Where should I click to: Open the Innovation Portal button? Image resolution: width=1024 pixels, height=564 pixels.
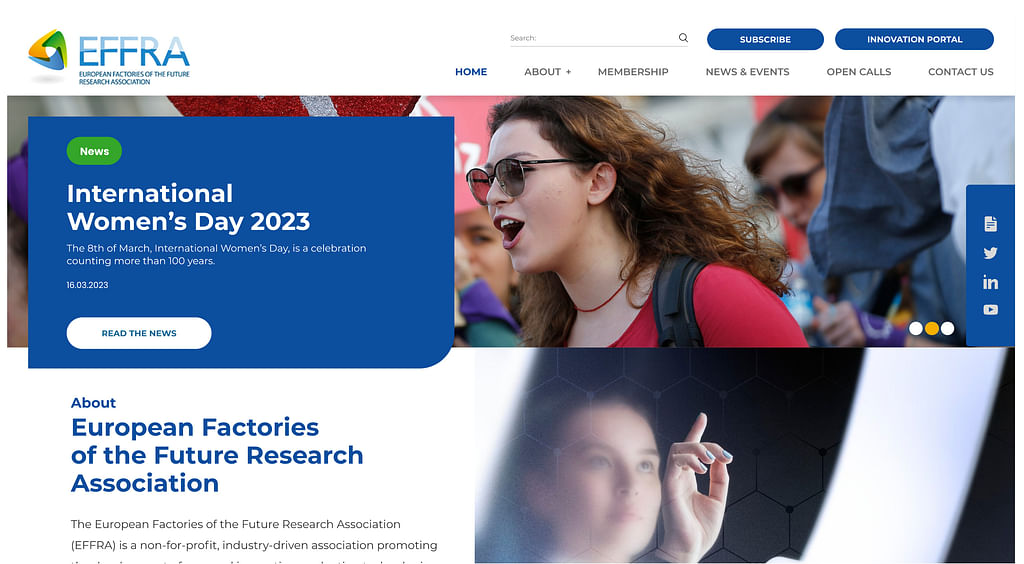(914, 39)
